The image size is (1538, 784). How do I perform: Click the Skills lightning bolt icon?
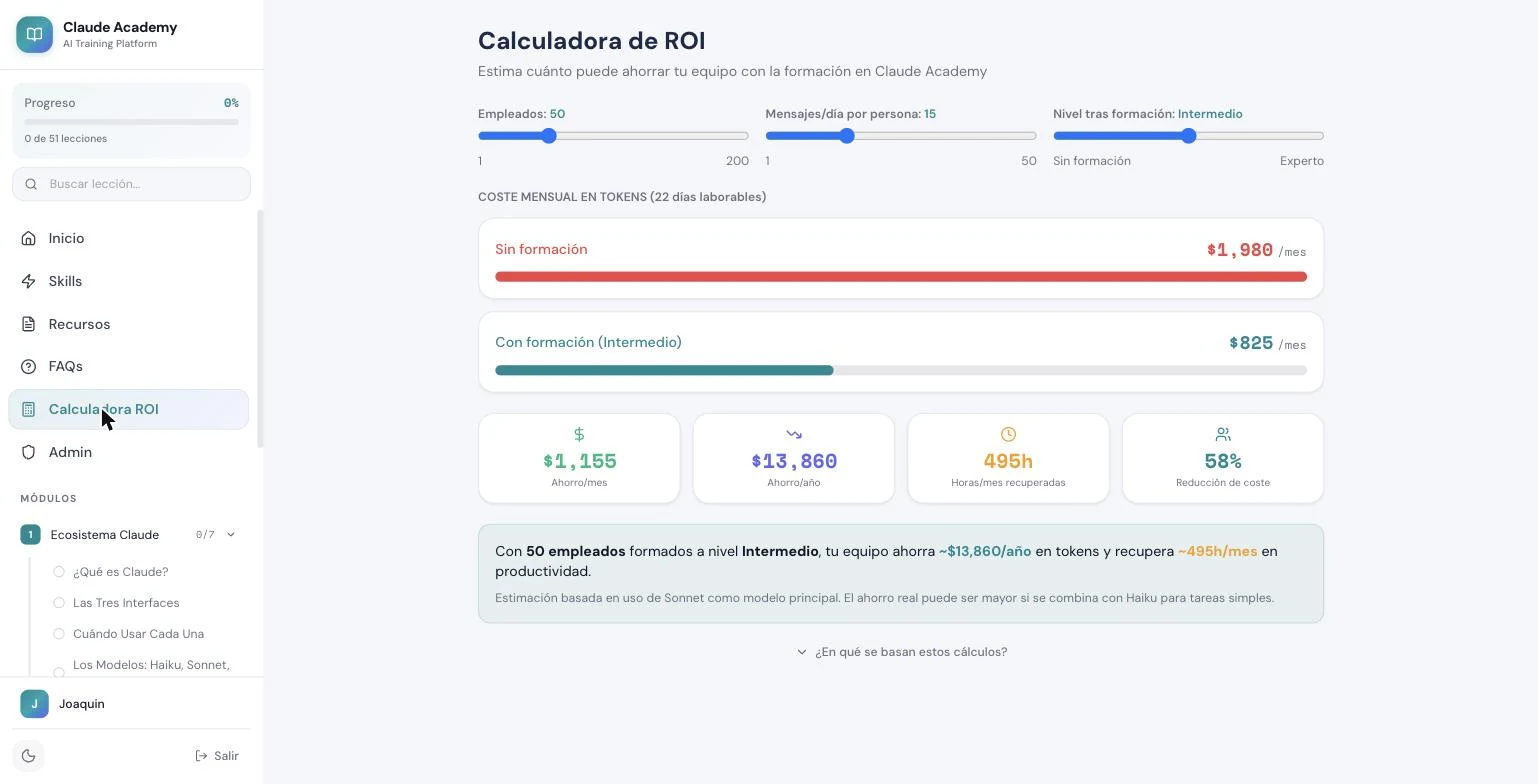tap(28, 281)
